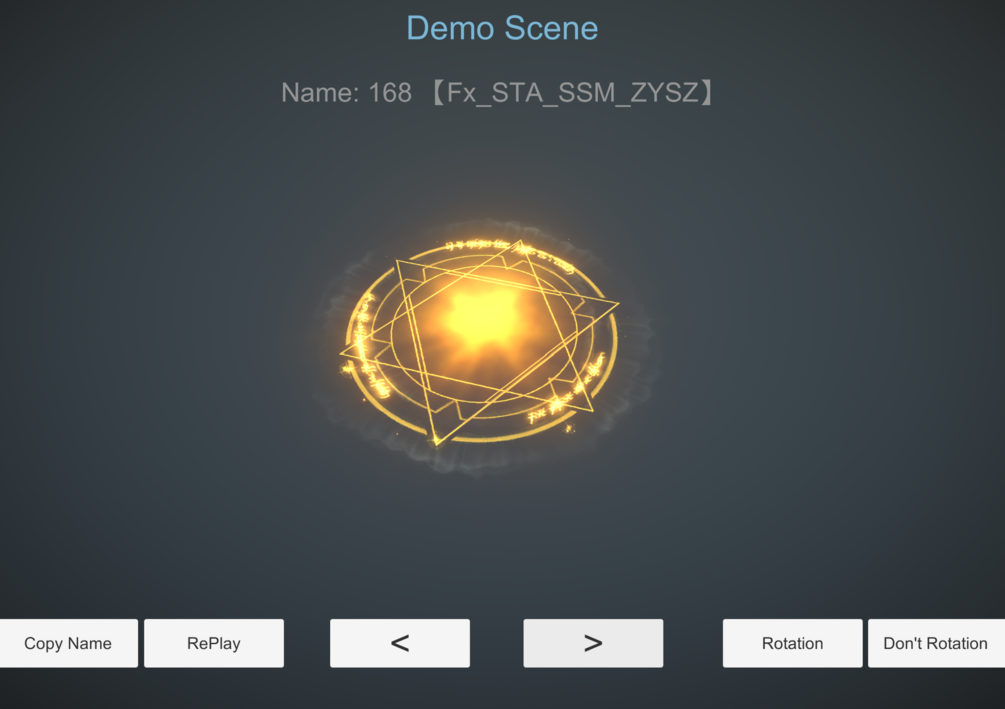1005x709 pixels.
Task: Stop spinning with Don't Rotation button
Action: point(936,643)
